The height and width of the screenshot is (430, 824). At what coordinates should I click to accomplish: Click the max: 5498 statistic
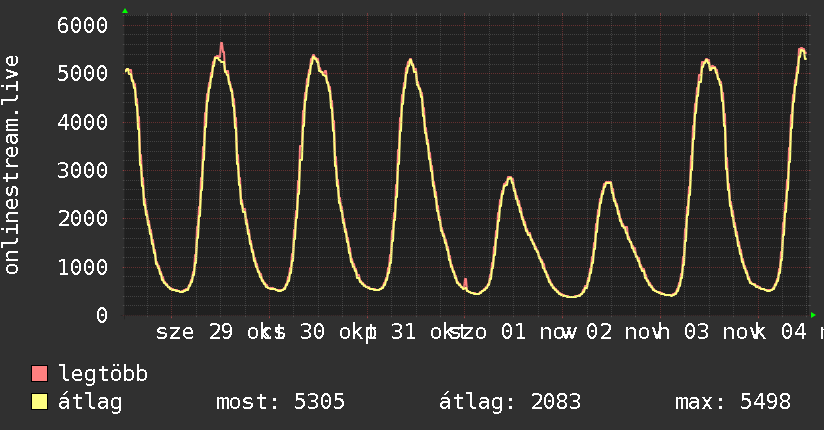point(733,402)
